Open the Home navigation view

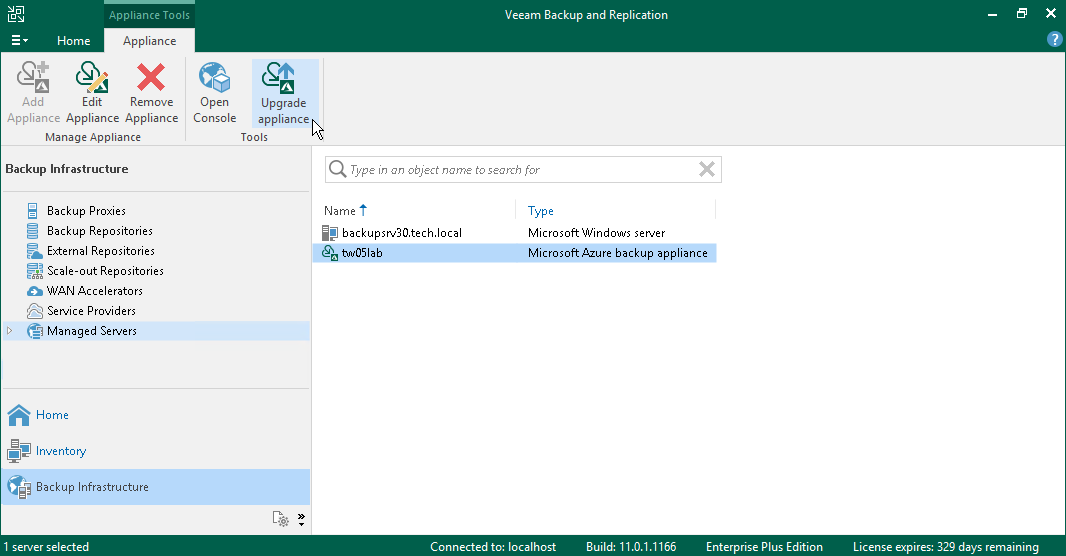pos(156,415)
